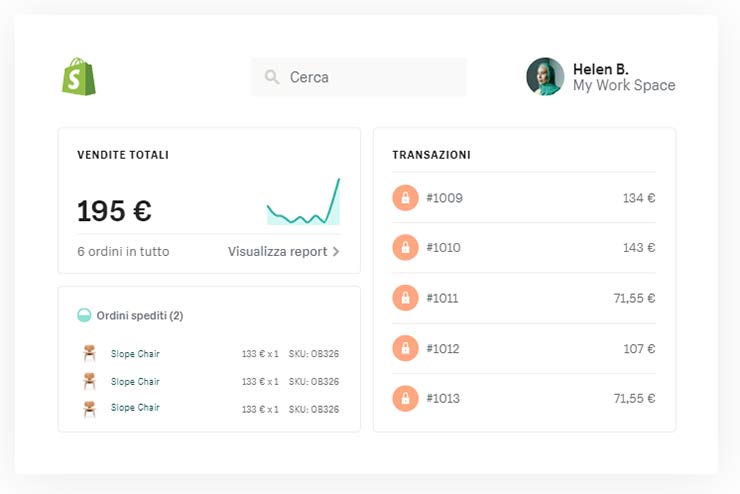740x494 pixels.
Task: Click the total sales trend chart
Action: [x=303, y=203]
